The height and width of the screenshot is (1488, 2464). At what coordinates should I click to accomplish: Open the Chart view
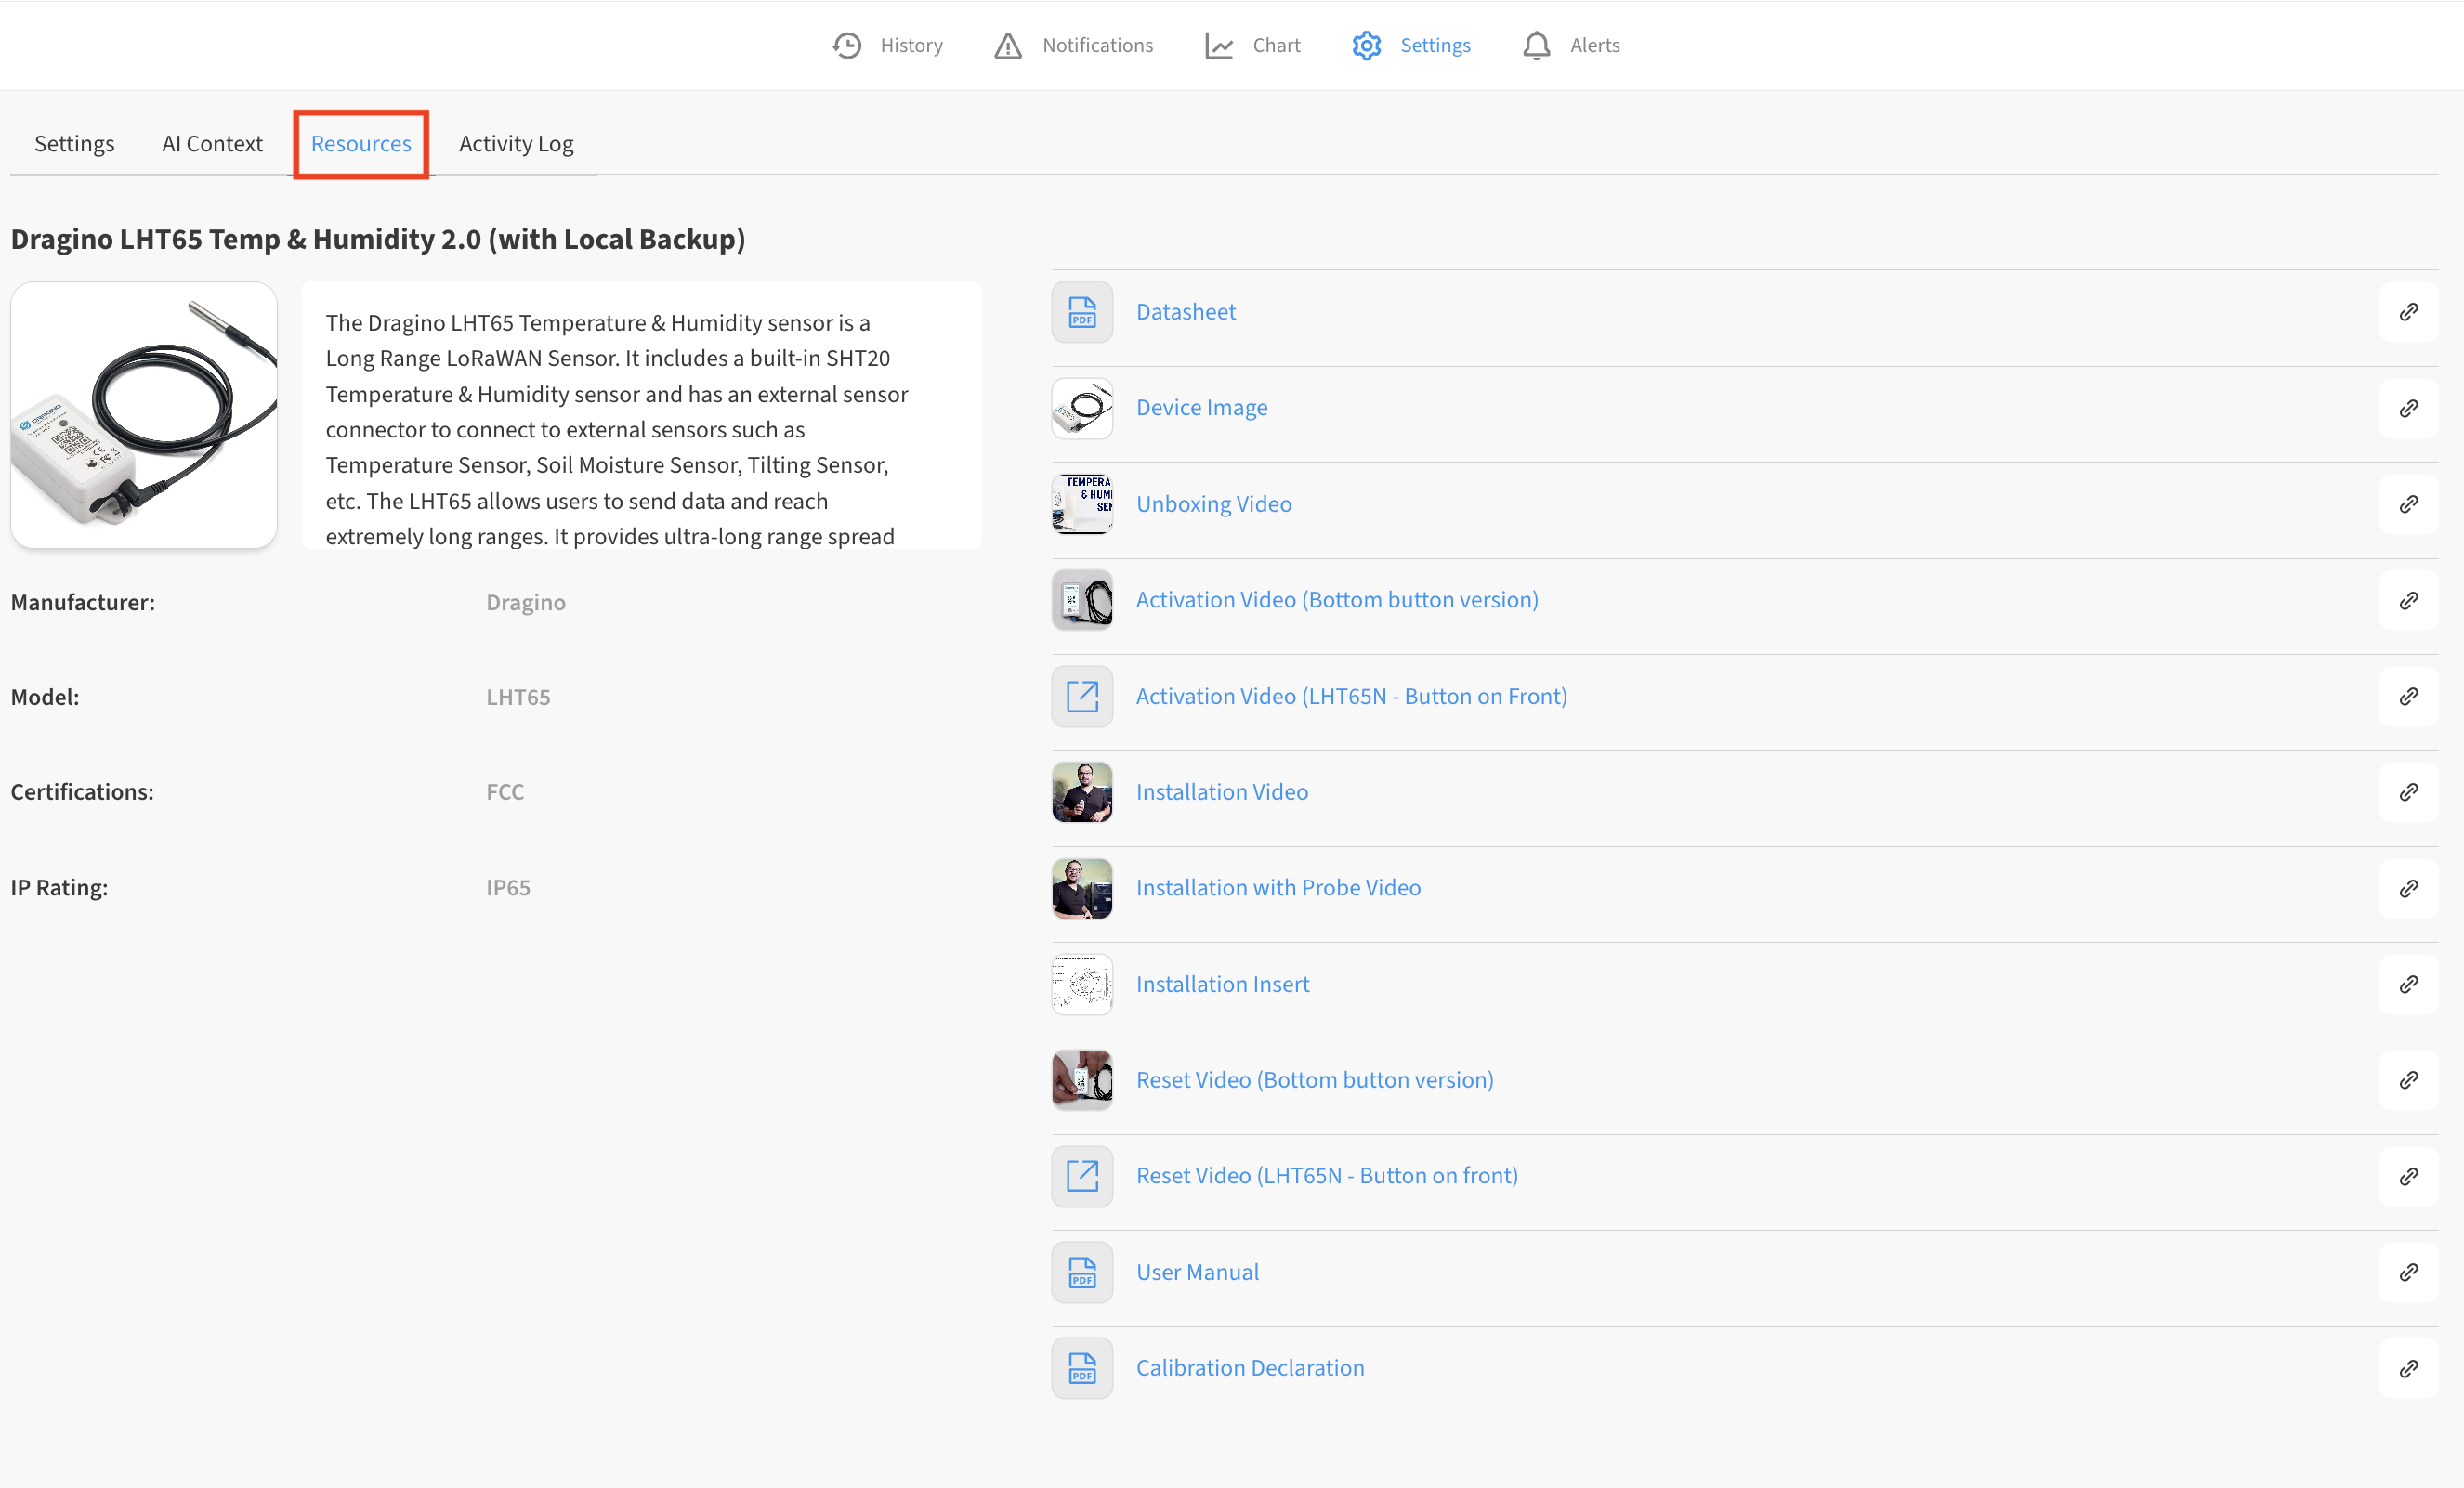coord(1253,45)
